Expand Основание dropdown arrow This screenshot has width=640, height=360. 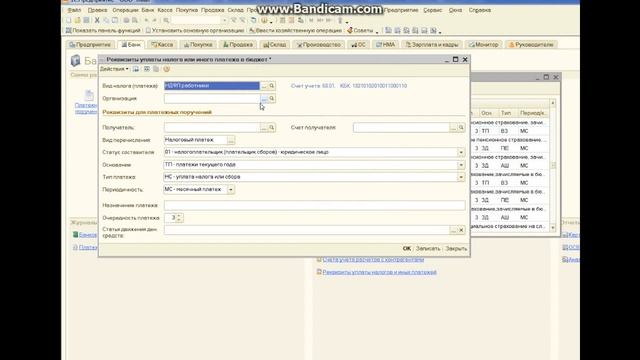pyautogui.click(x=461, y=165)
